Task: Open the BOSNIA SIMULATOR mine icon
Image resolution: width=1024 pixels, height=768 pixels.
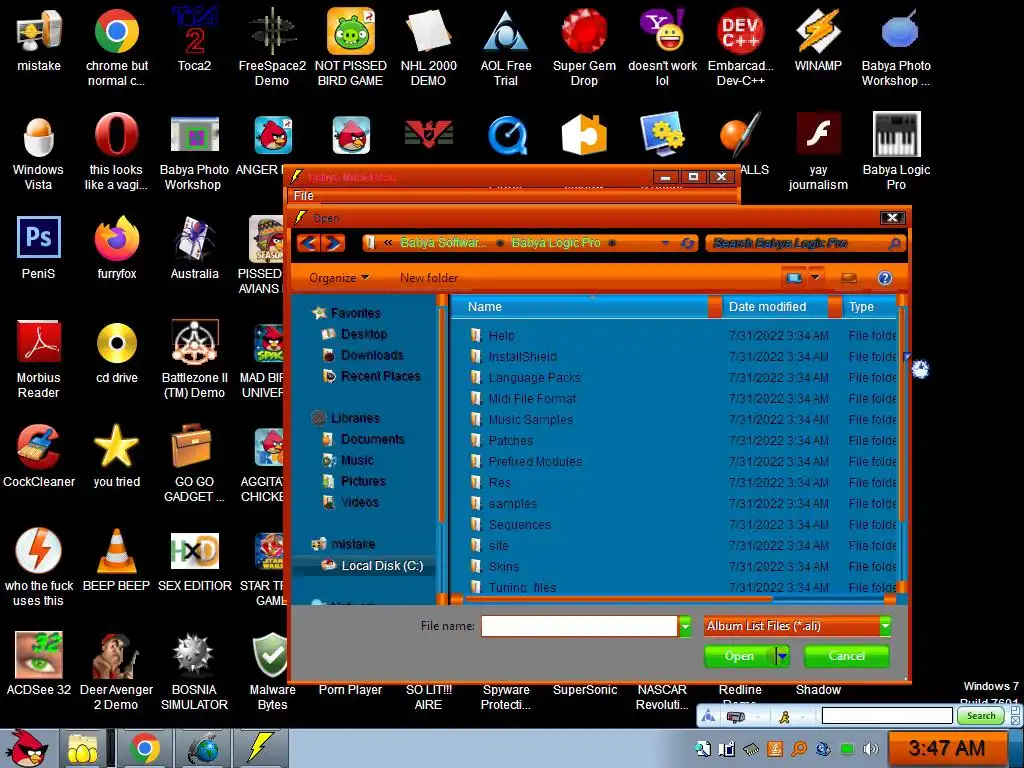Action: coord(194,671)
